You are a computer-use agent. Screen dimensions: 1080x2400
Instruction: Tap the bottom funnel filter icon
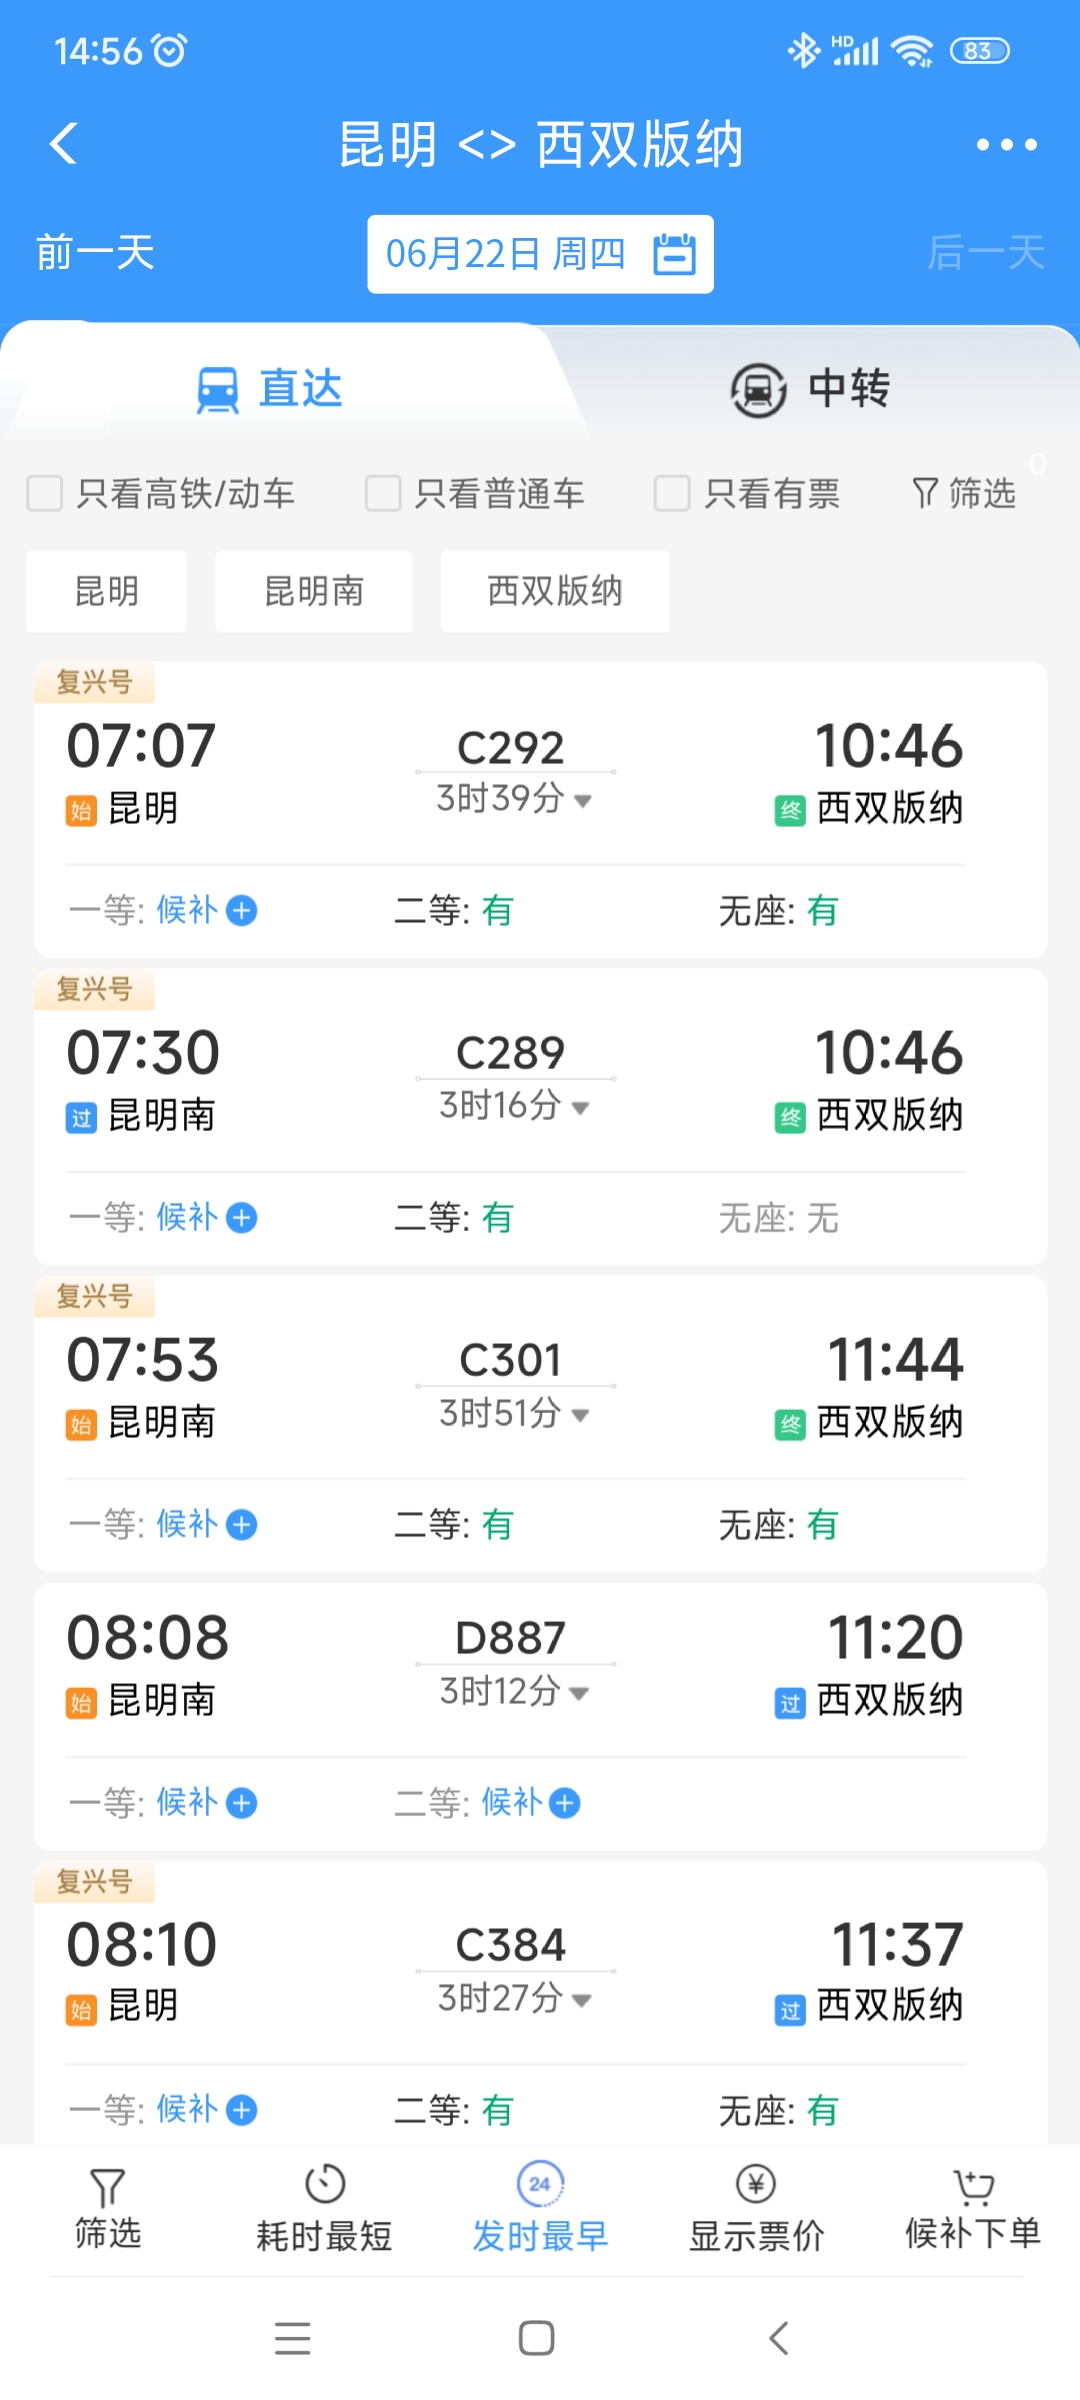coord(107,2187)
